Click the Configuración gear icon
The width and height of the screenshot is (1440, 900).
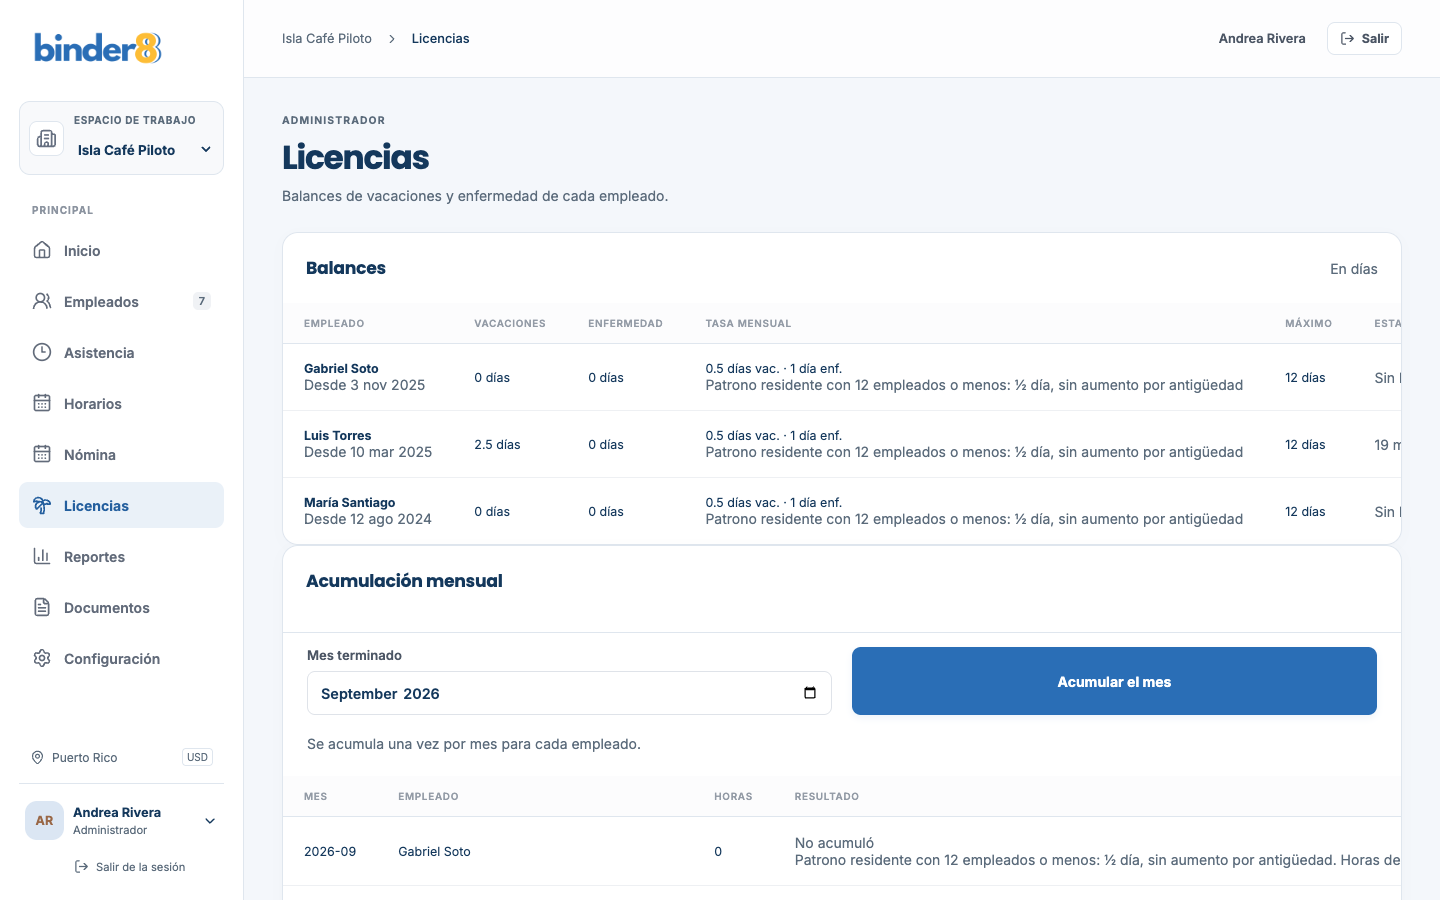coord(42,658)
